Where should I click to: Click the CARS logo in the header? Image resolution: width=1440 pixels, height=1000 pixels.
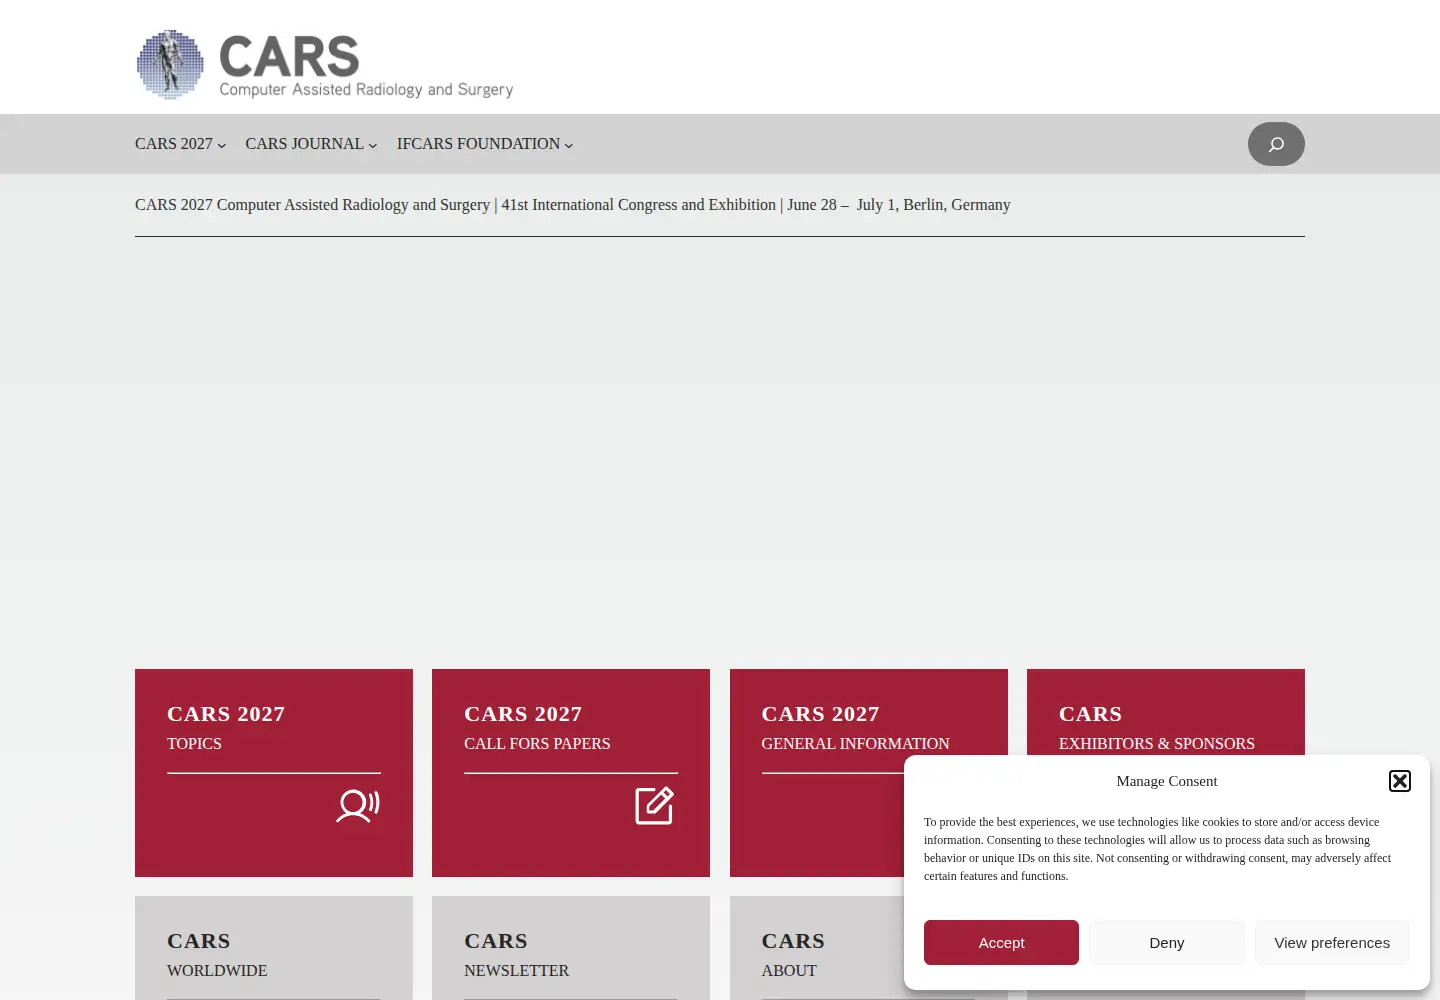click(325, 65)
